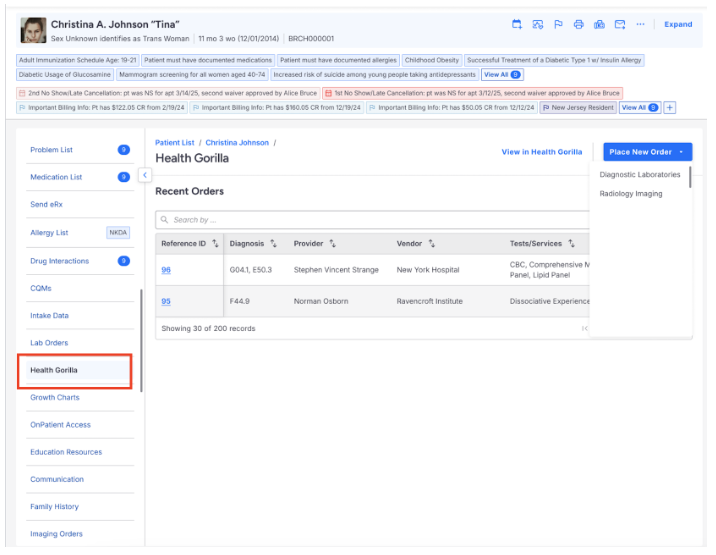Screen dimensions: 716x555
Task: Click billing info flag with $160.05 CR
Action: click(x=277, y=107)
